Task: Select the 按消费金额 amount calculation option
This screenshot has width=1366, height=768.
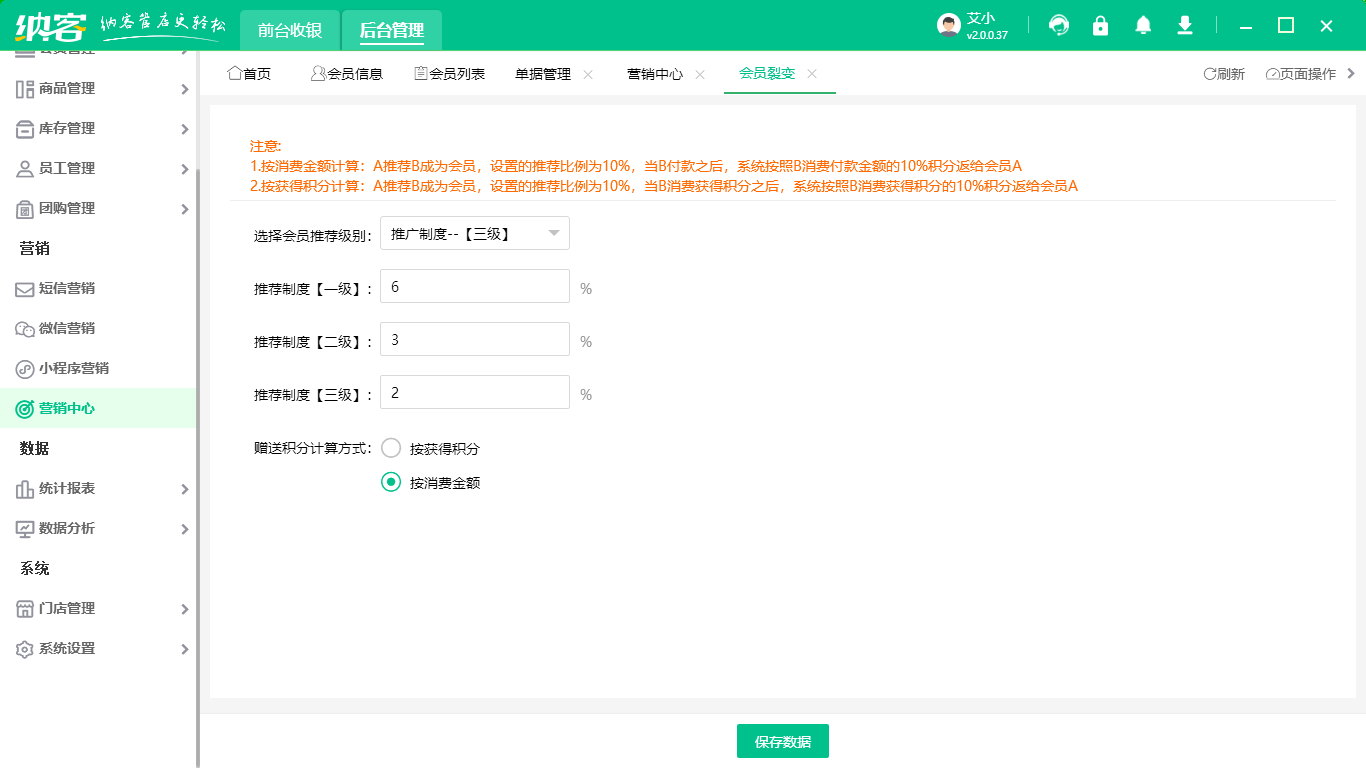Action: [x=390, y=482]
